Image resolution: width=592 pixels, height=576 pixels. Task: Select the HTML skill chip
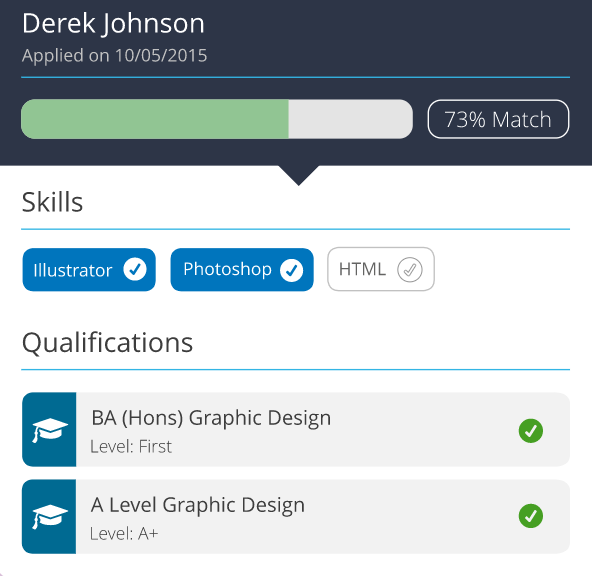click(381, 269)
